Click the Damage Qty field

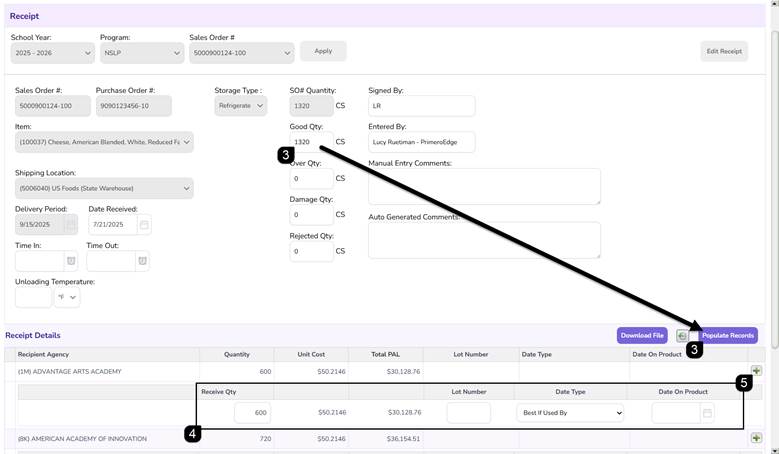[312, 215]
